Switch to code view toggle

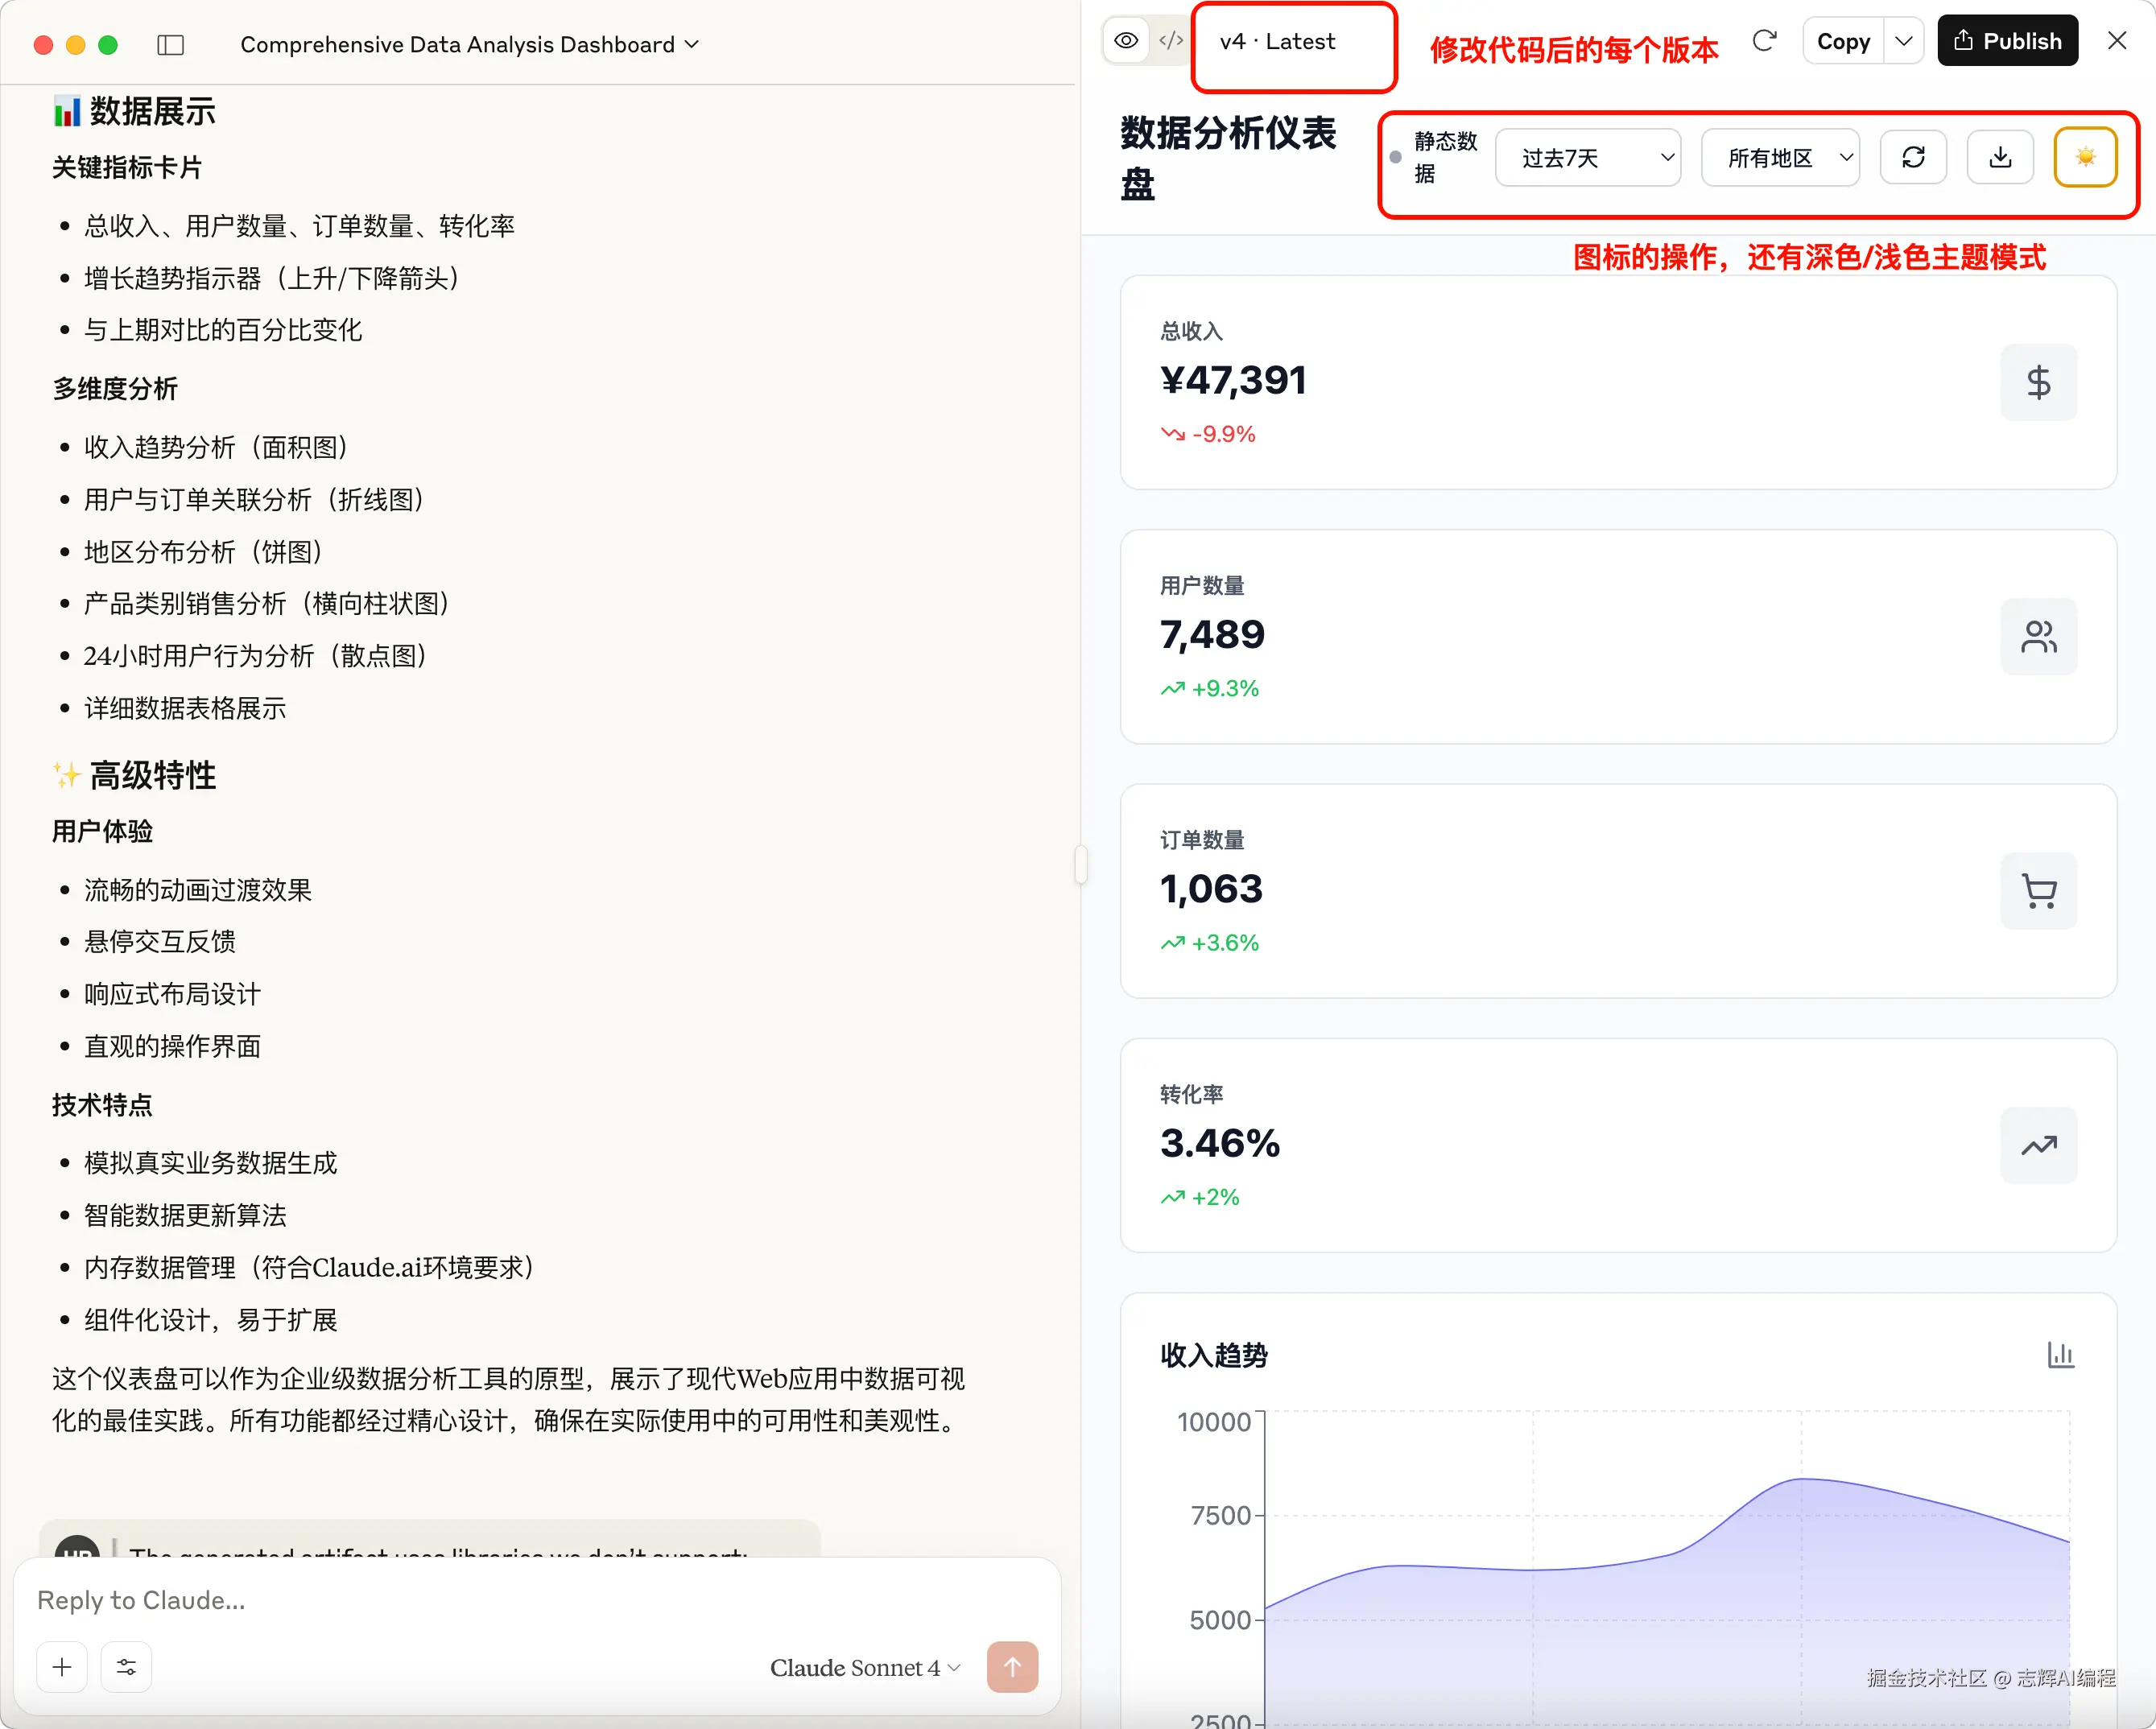(1170, 41)
